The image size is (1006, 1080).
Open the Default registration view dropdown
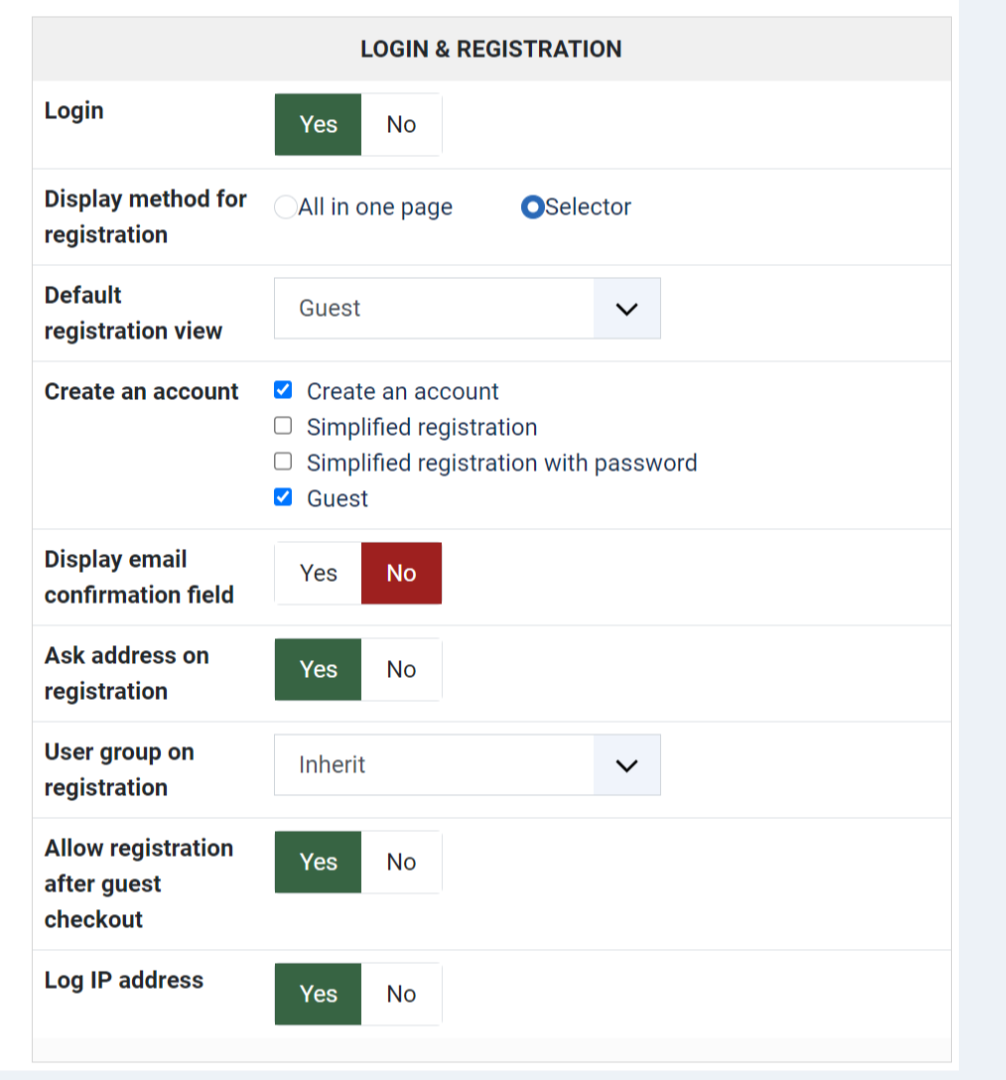[x=435, y=309]
